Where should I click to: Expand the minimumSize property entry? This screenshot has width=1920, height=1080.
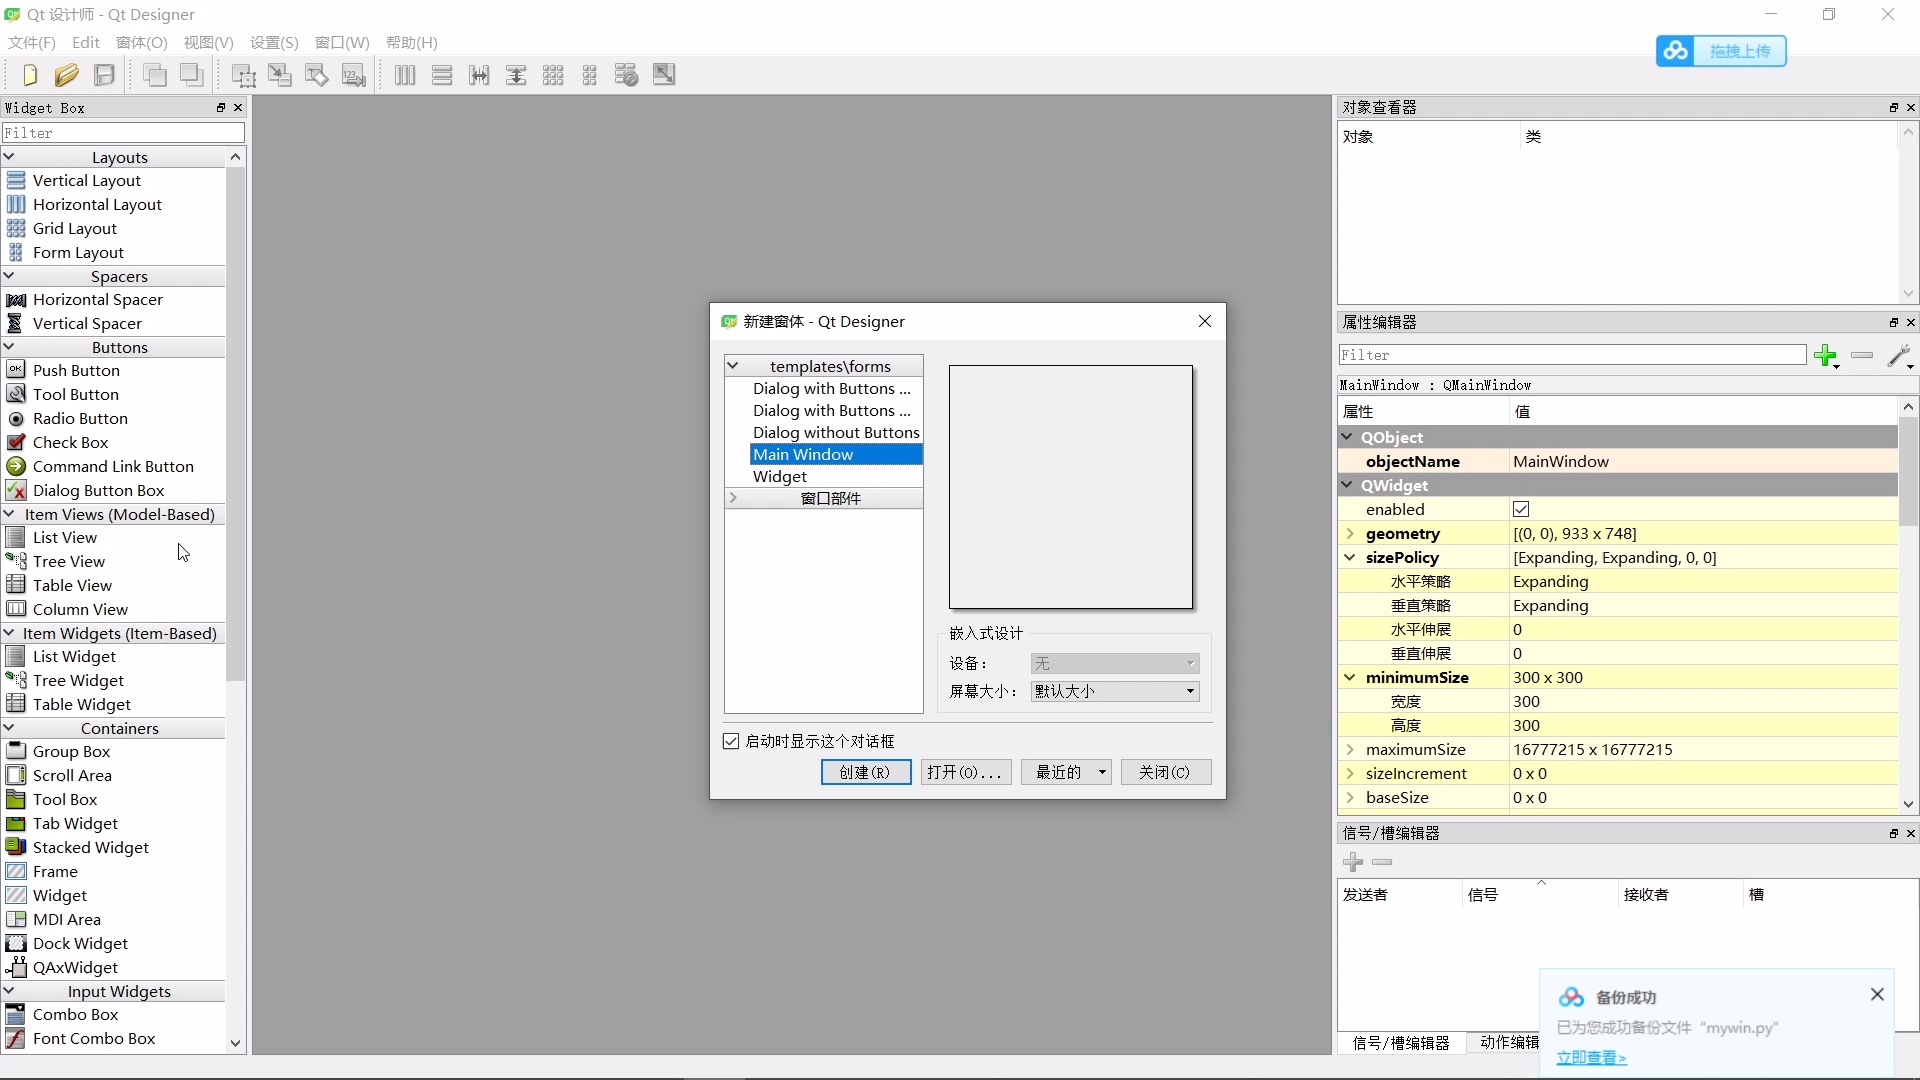click(1352, 677)
